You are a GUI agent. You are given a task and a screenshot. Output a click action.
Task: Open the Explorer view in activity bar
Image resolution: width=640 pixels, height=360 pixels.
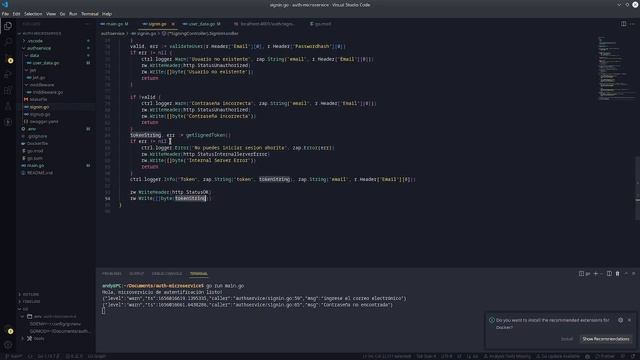click(x=8, y=26)
